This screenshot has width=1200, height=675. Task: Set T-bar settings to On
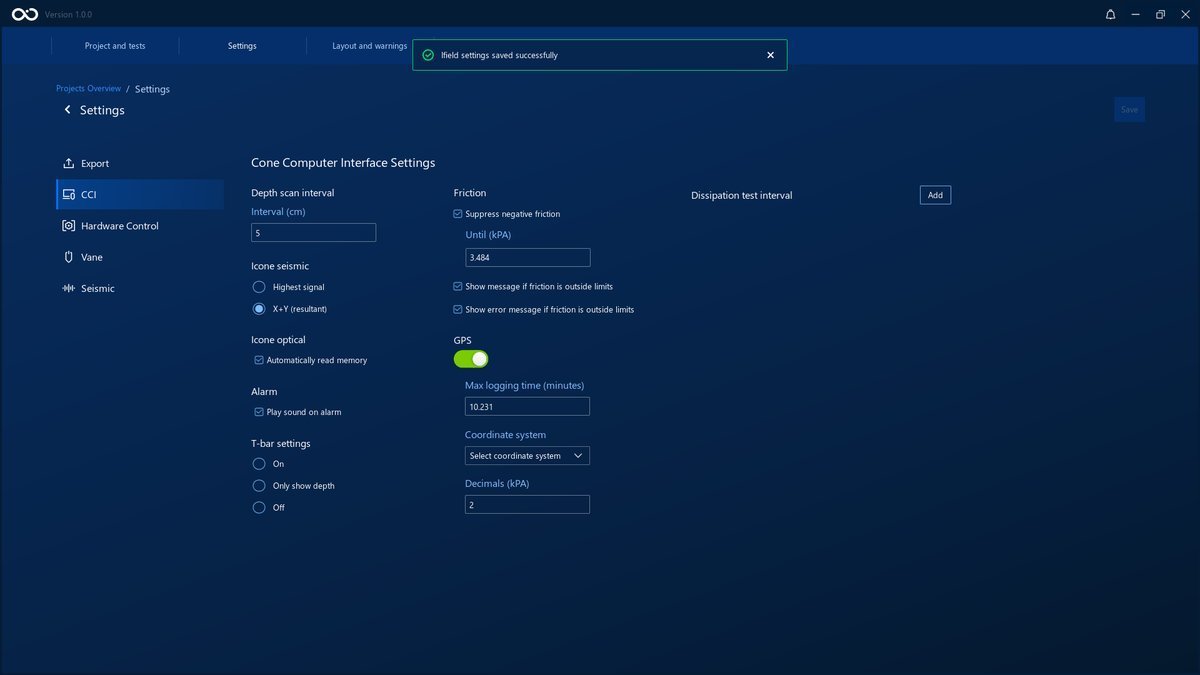259,464
